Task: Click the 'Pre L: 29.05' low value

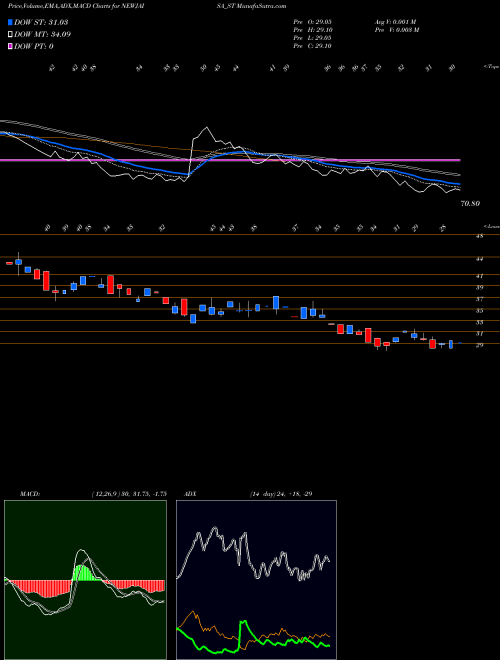Action: [x=313, y=38]
